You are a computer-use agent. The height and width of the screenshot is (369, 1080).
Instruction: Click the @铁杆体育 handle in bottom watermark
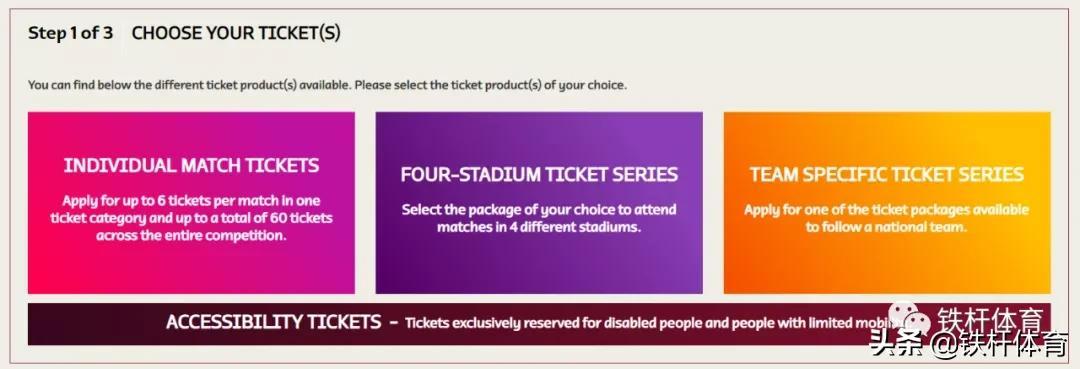(x=997, y=344)
